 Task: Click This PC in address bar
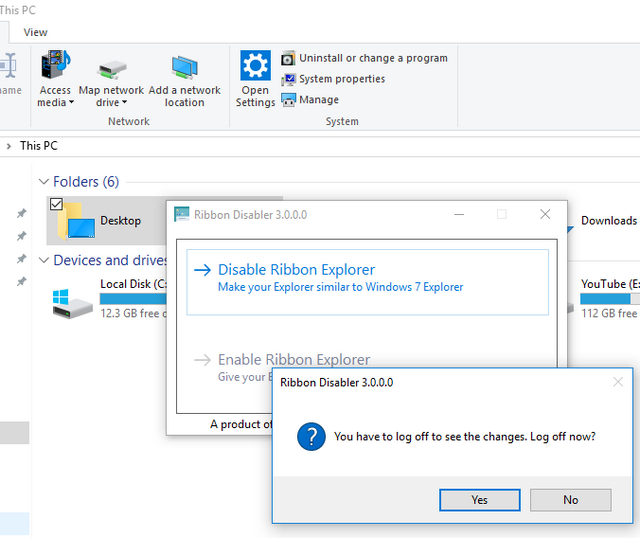pos(39,146)
